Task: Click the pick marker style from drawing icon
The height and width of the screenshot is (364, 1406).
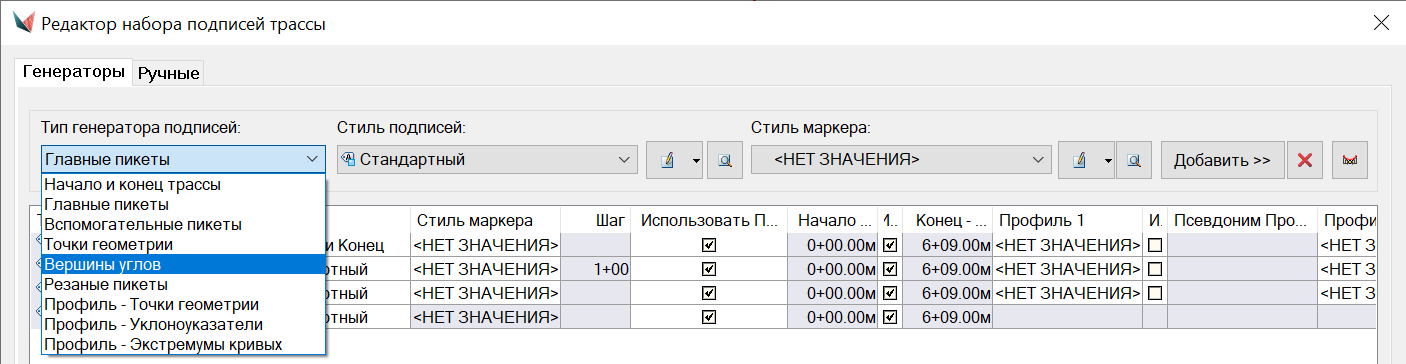Action: (1135, 160)
